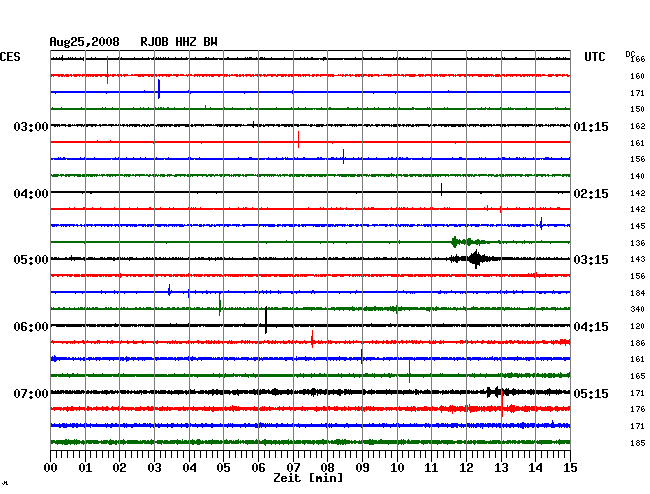
Task: Click the 05:15 UTC time label
Action: click(591, 393)
